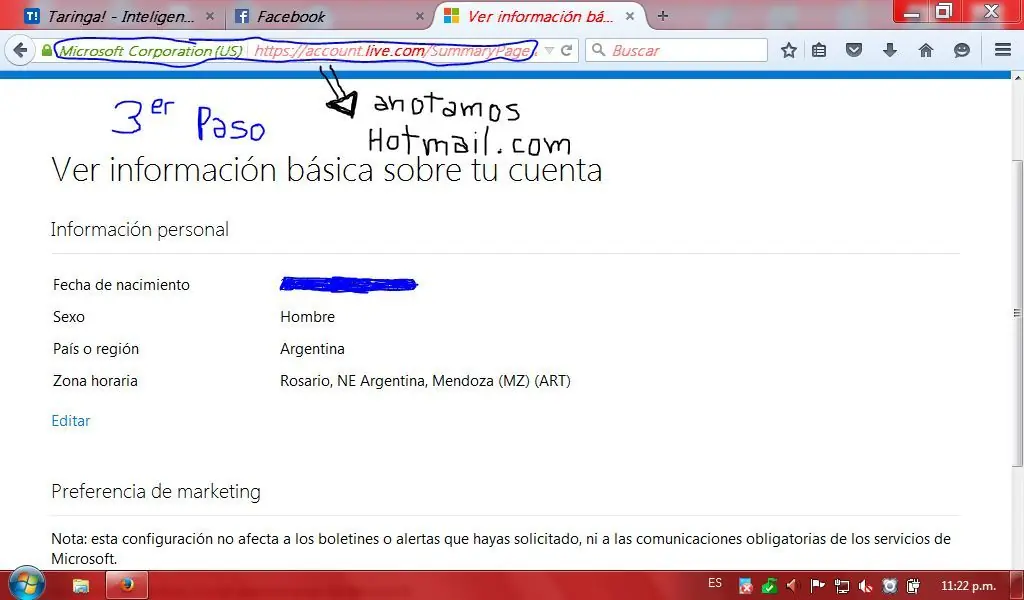Show bookmarks list icon

pyautogui.click(x=819, y=50)
